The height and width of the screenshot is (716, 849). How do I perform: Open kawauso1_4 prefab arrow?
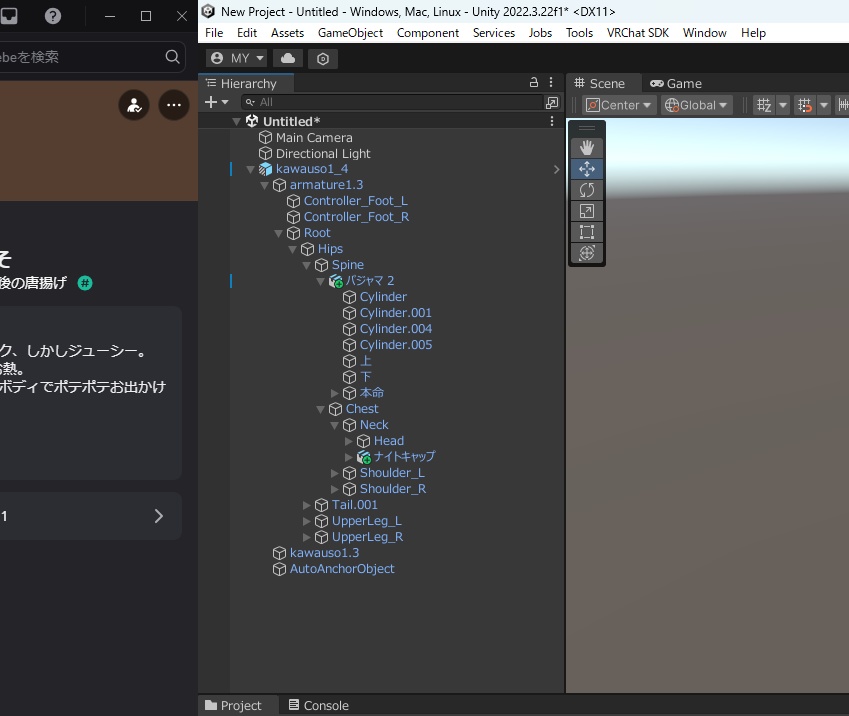point(556,170)
